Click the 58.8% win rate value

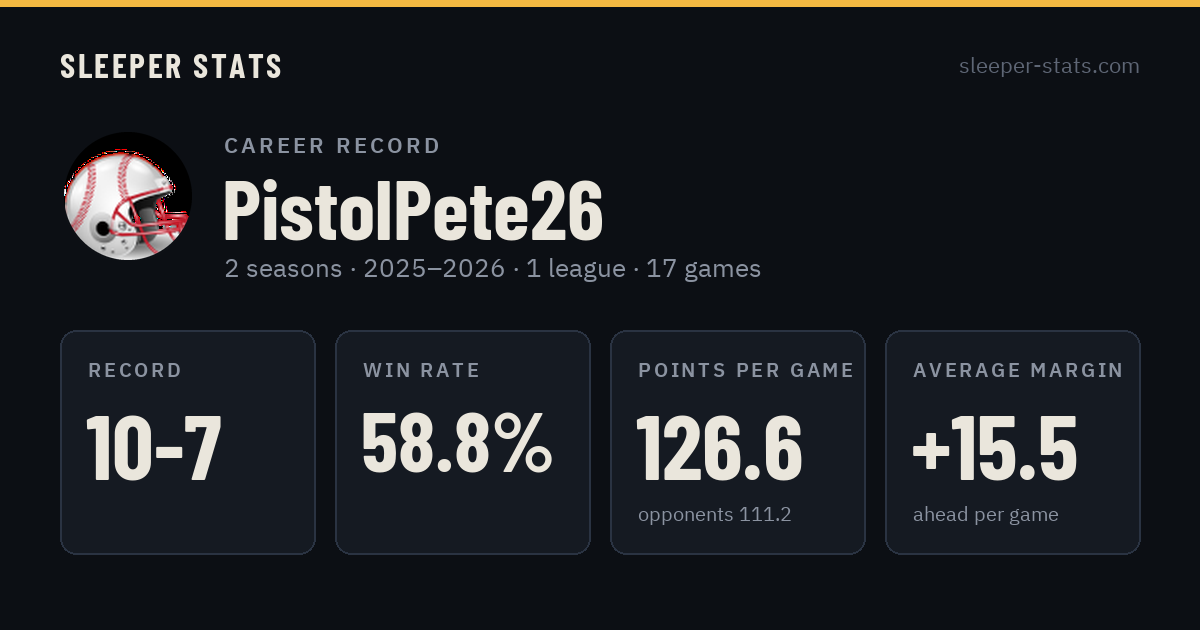click(x=457, y=443)
